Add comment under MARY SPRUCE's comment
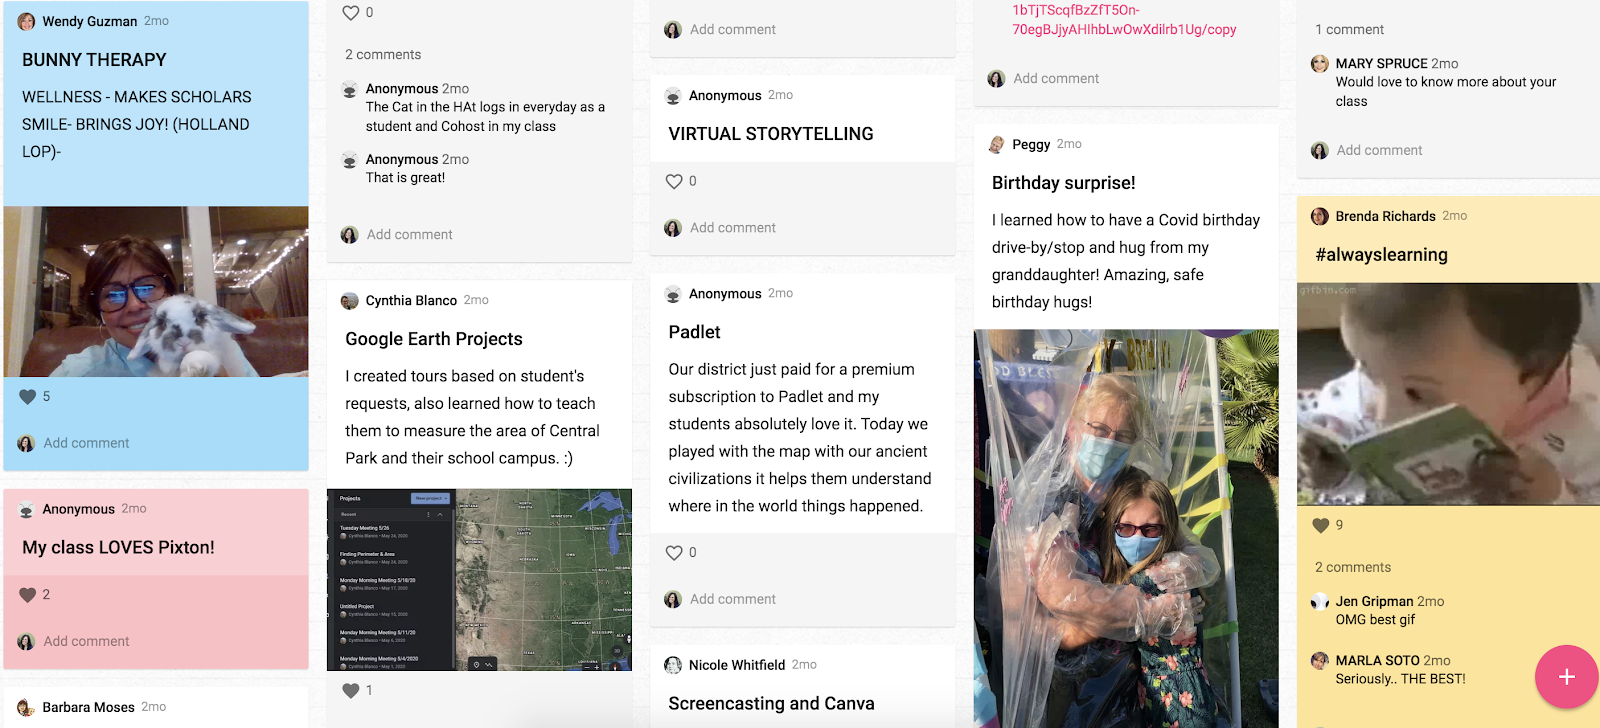 [x=1379, y=150]
